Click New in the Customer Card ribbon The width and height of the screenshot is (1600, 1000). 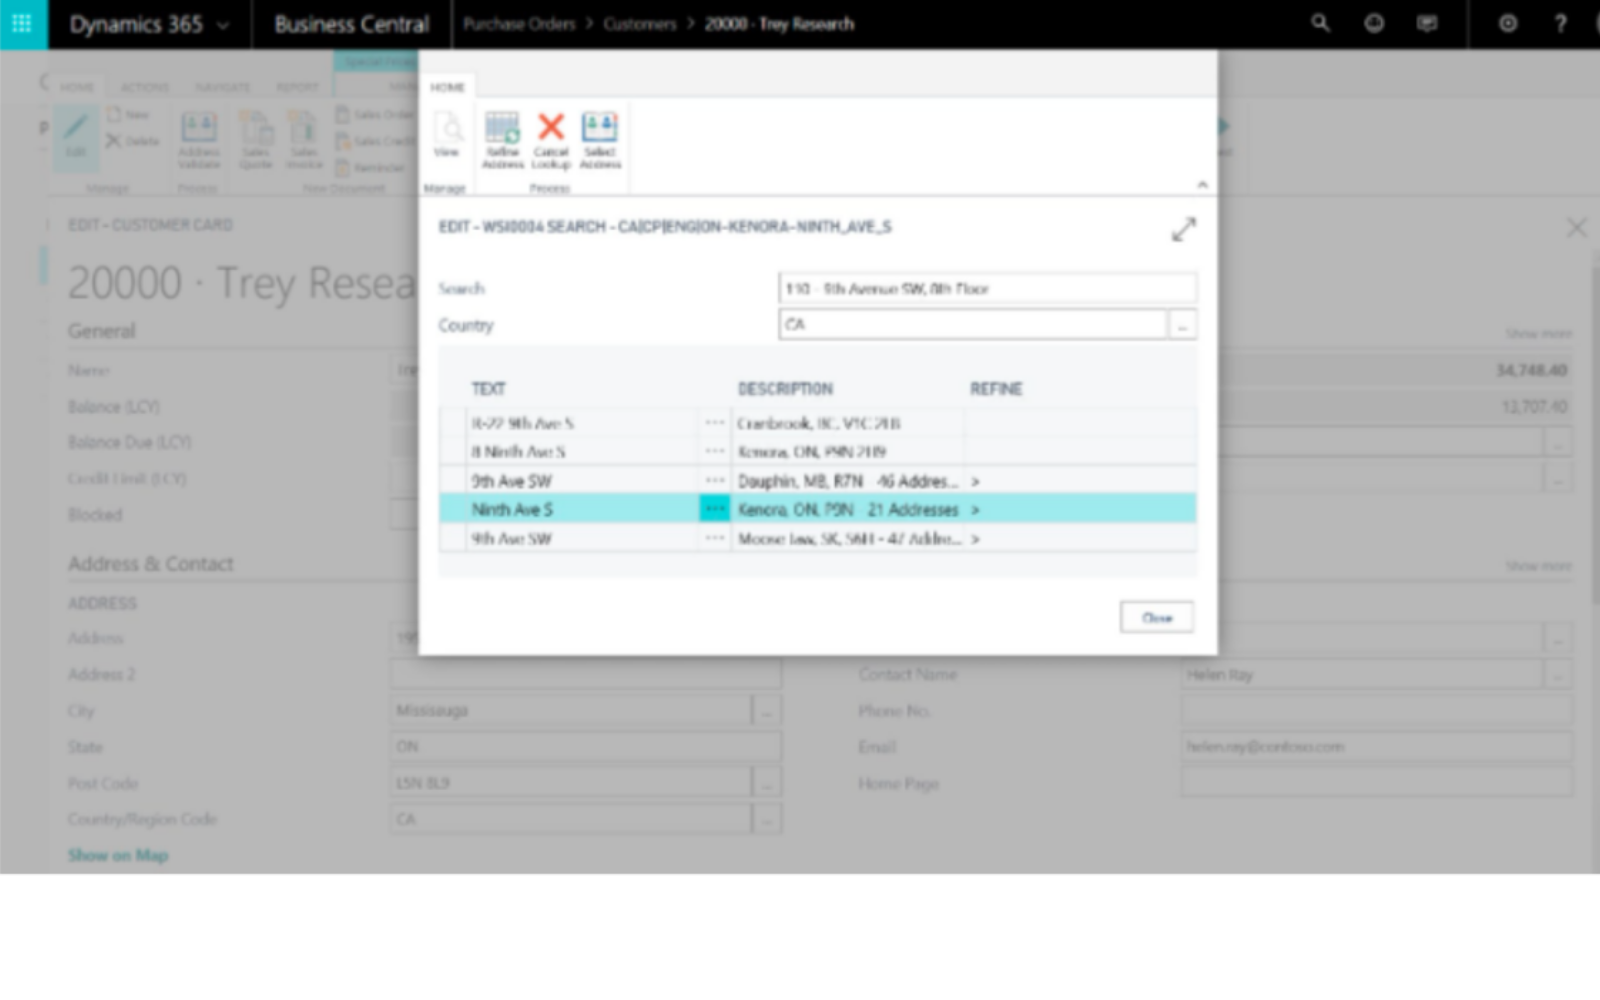pyautogui.click(x=130, y=115)
